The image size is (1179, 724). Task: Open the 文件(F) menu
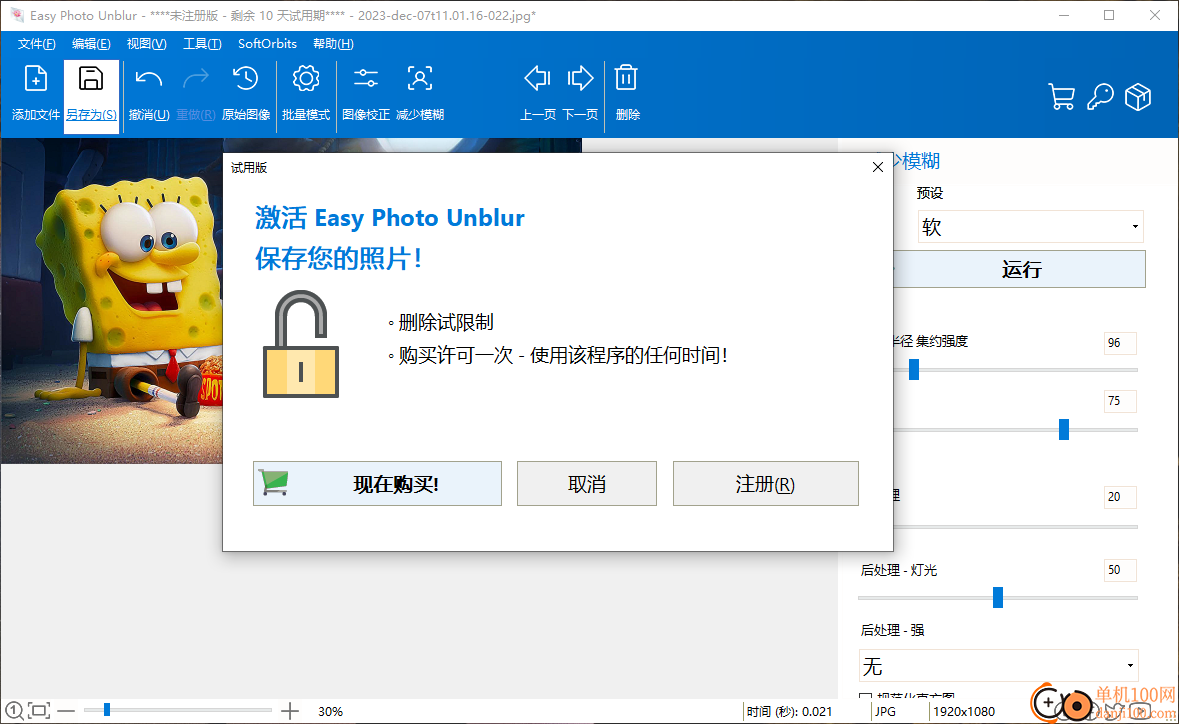point(36,44)
